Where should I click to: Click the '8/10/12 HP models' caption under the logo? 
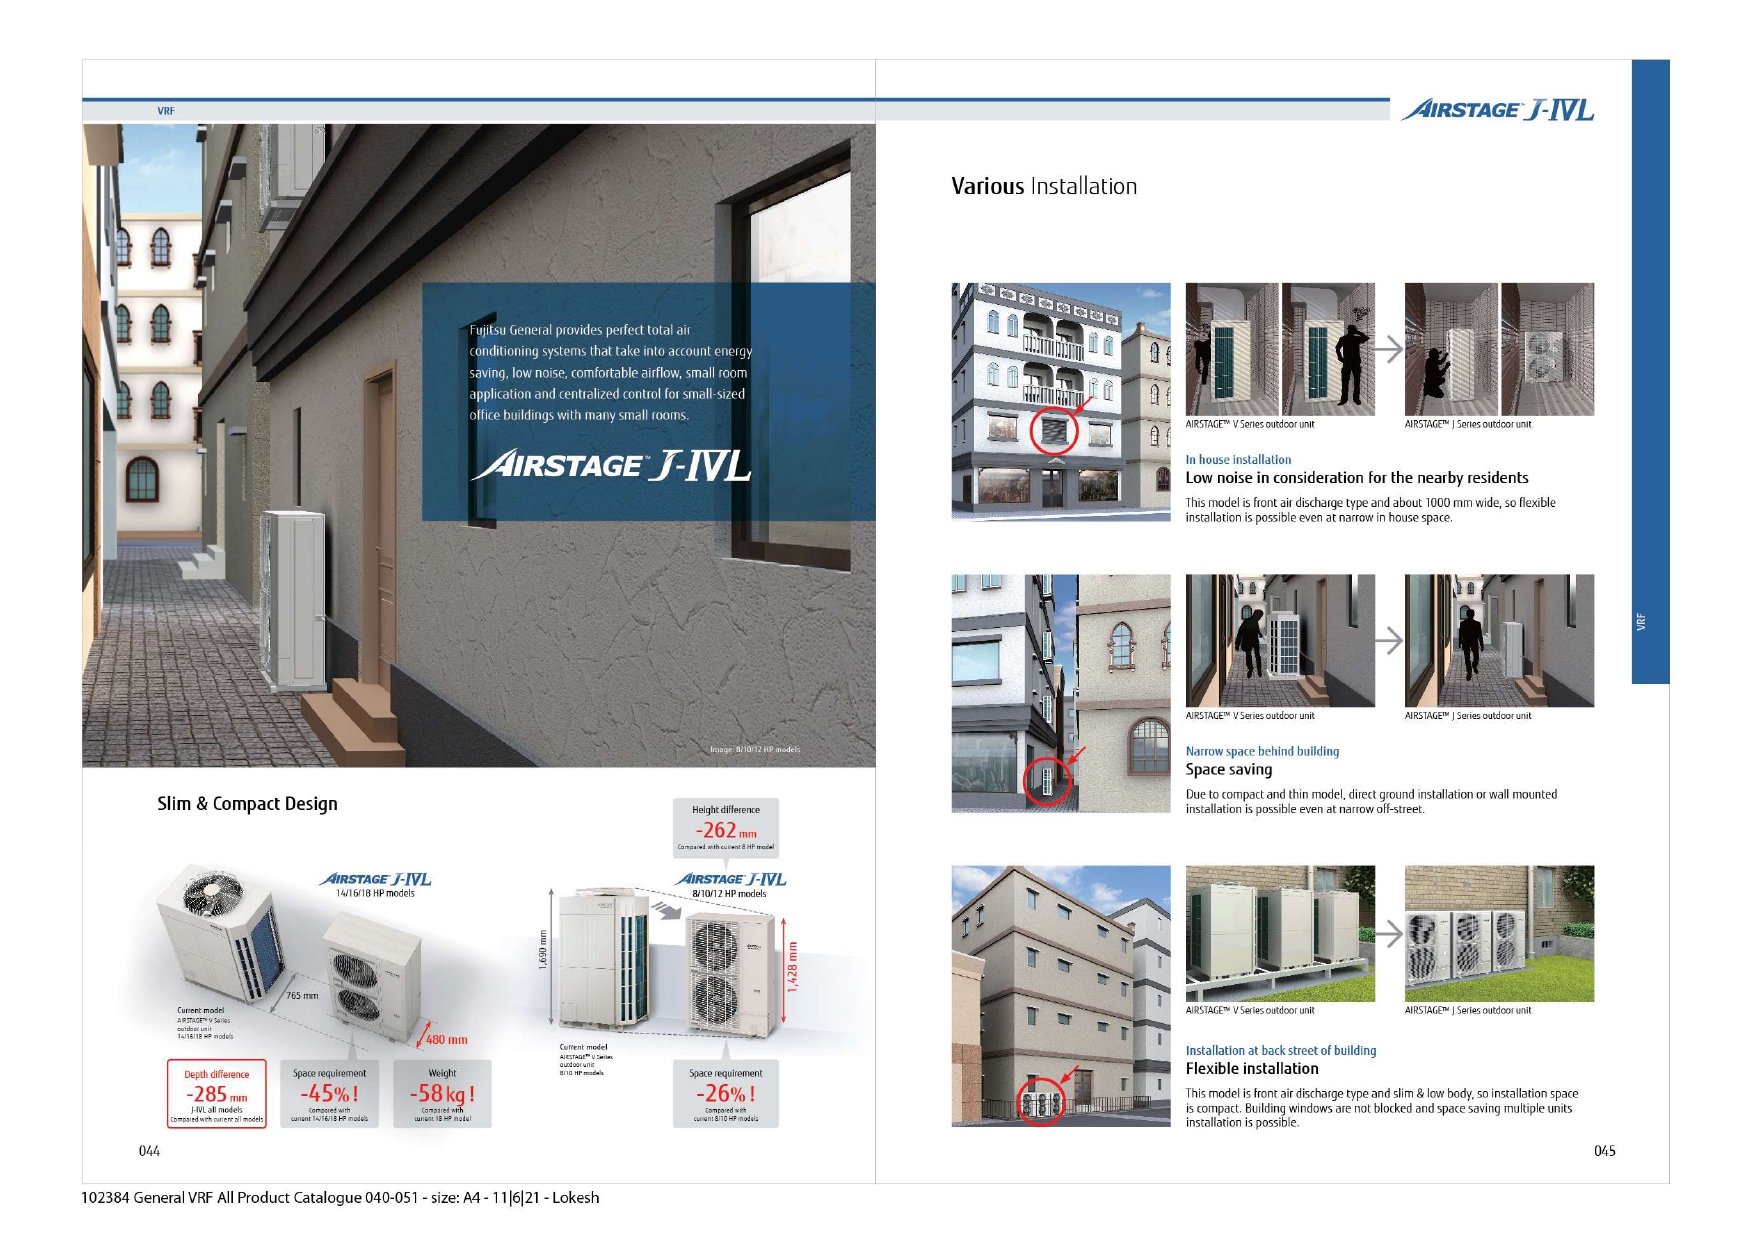tap(729, 894)
